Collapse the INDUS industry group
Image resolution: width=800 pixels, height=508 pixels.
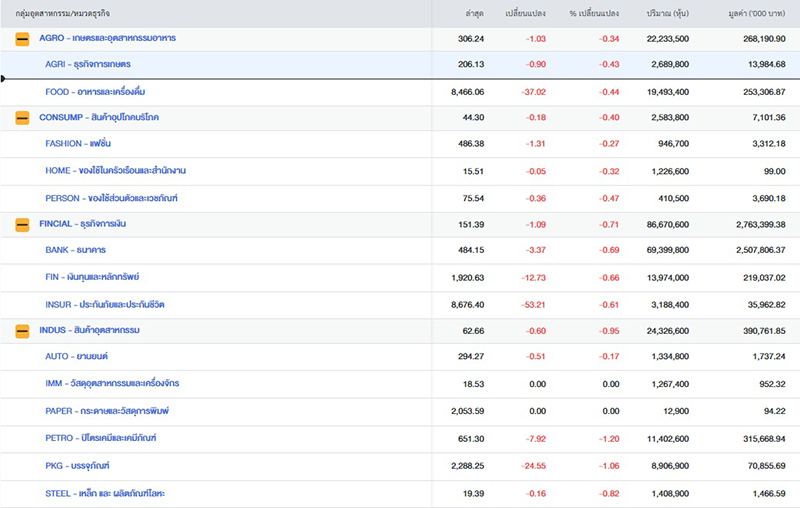tap(22, 330)
